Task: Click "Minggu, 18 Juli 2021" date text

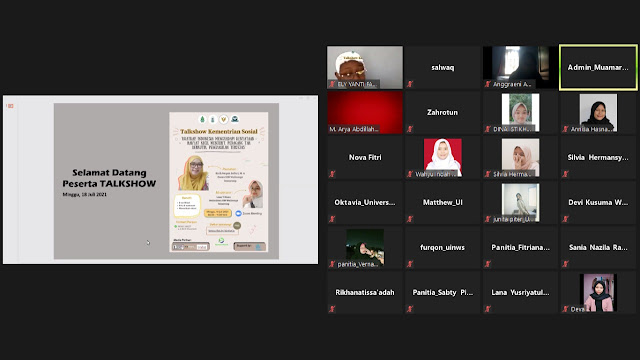Action: tap(84, 195)
